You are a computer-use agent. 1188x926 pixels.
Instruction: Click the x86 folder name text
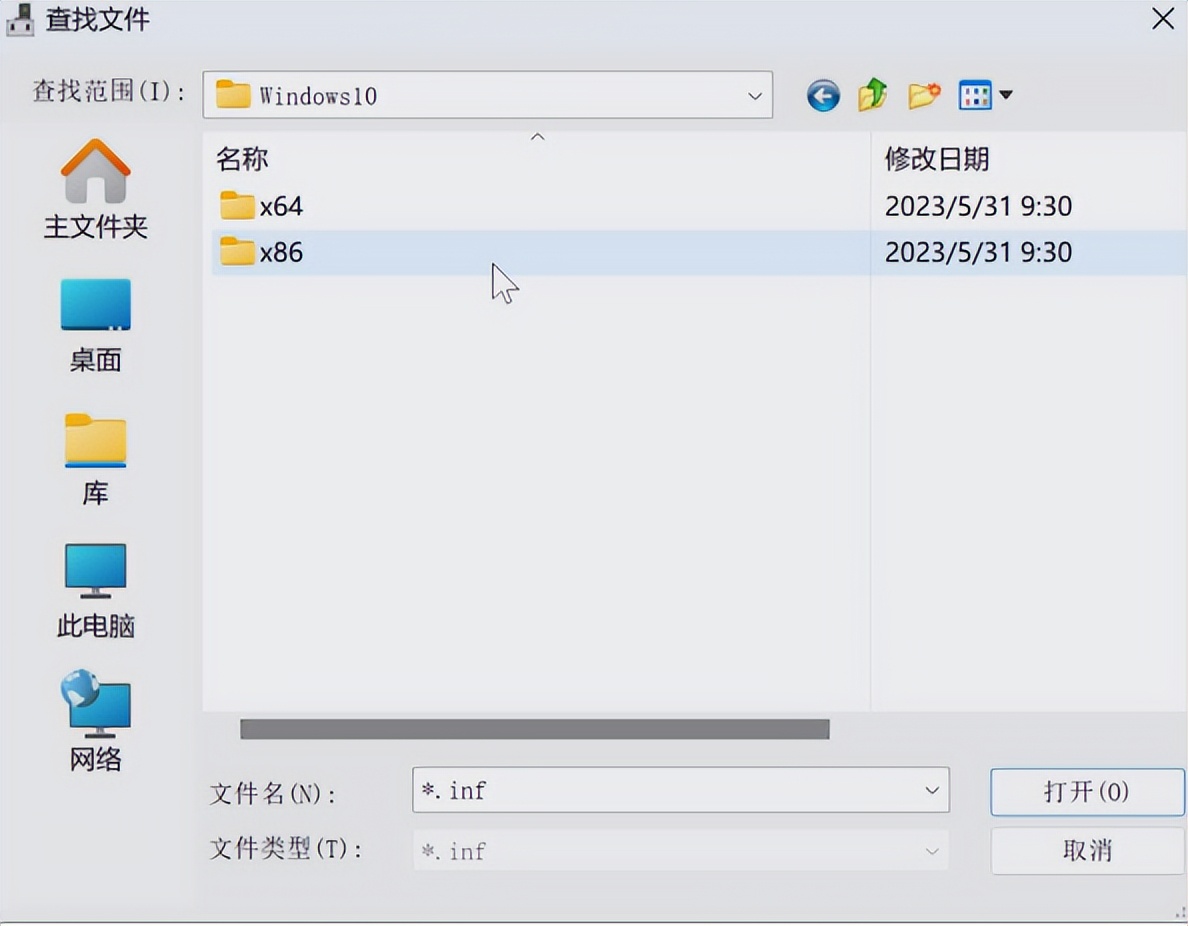click(281, 252)
